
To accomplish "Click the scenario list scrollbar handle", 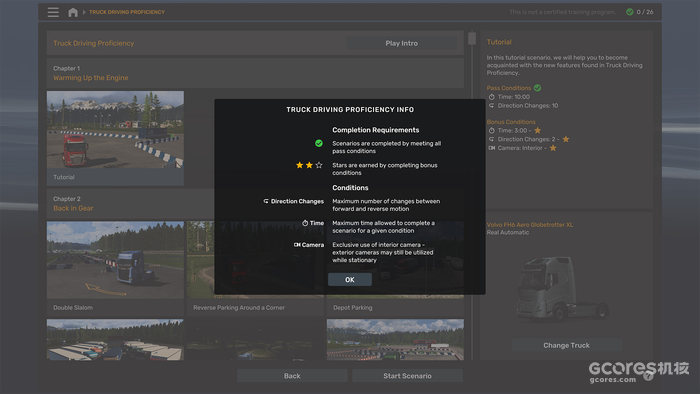I will point(472,38).
